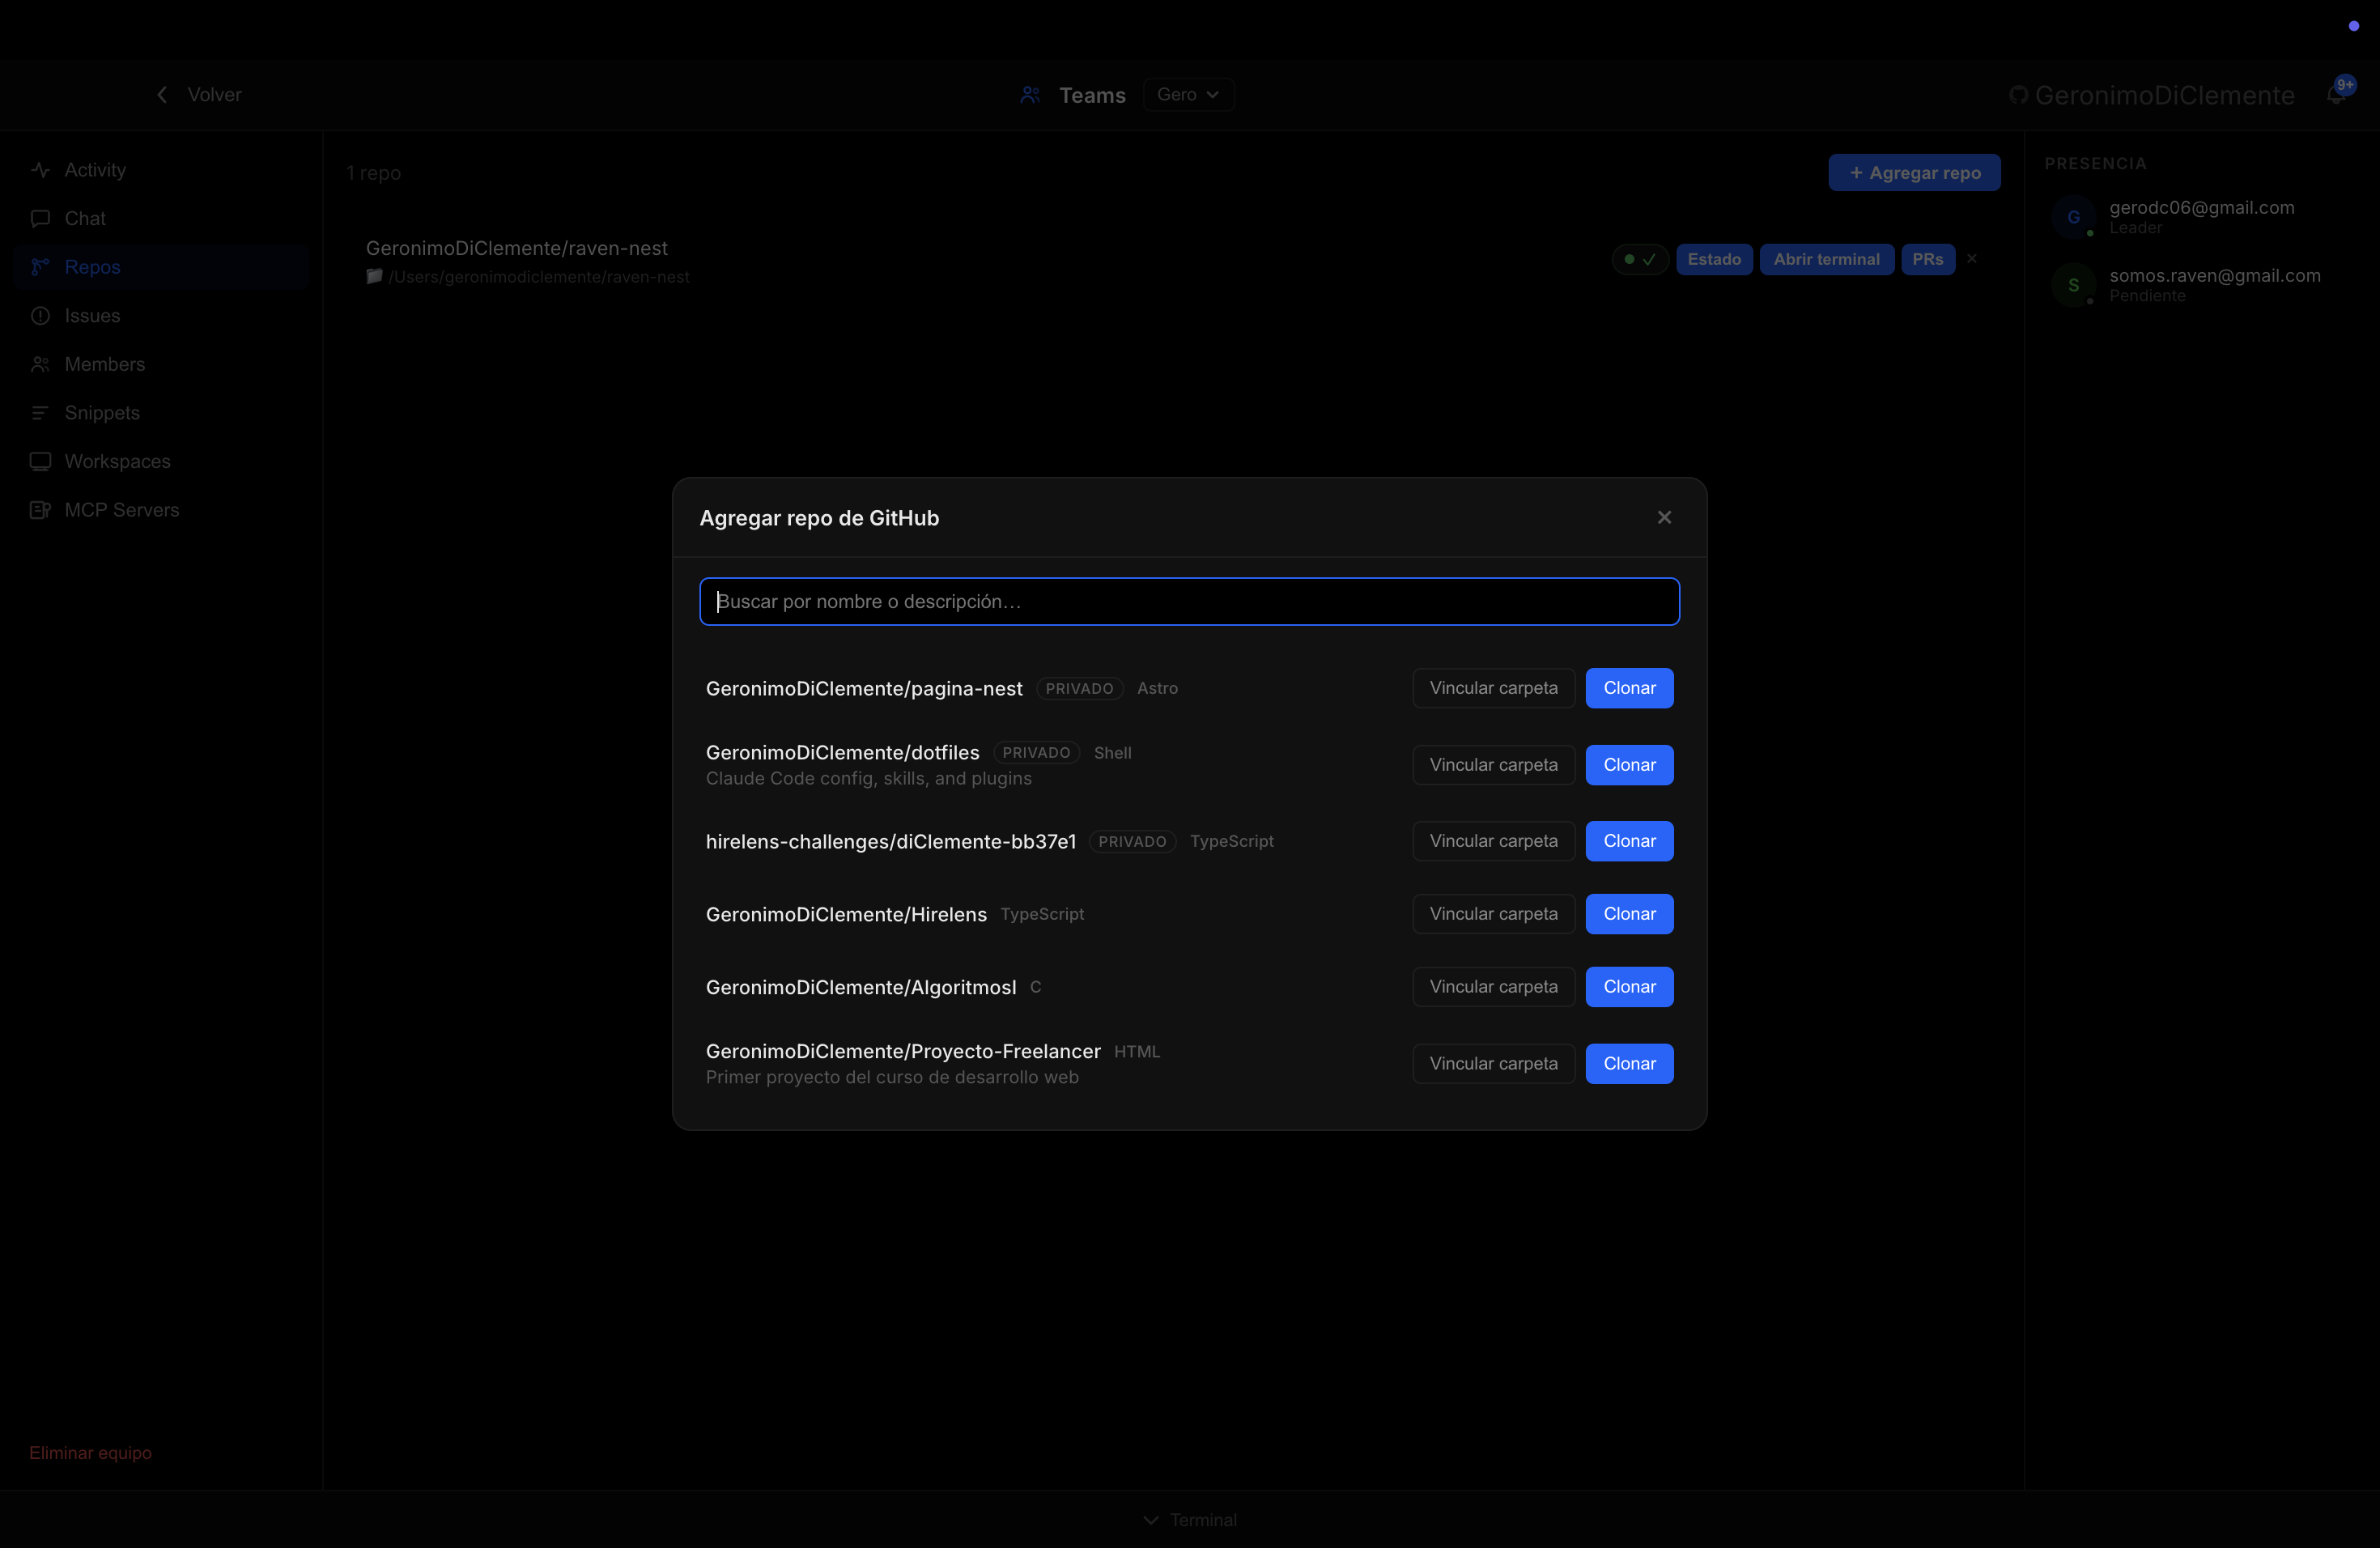Click the Eliminar equipo link
Viewport: 2380px width, 1548px height.
coord(89,1453)
